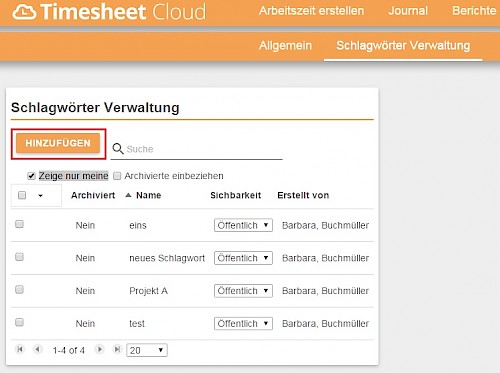Open visibility dropdown for Projekt A
500x373 pixels.
point(243,291)
